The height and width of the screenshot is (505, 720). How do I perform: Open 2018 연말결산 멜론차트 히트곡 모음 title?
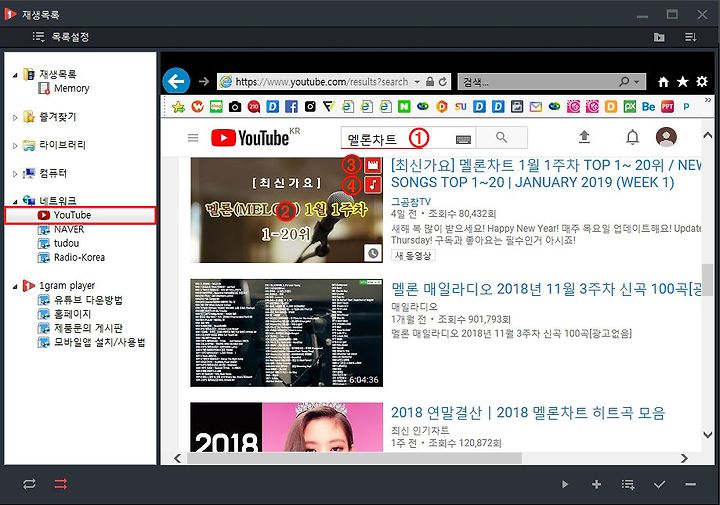[528, 412]
